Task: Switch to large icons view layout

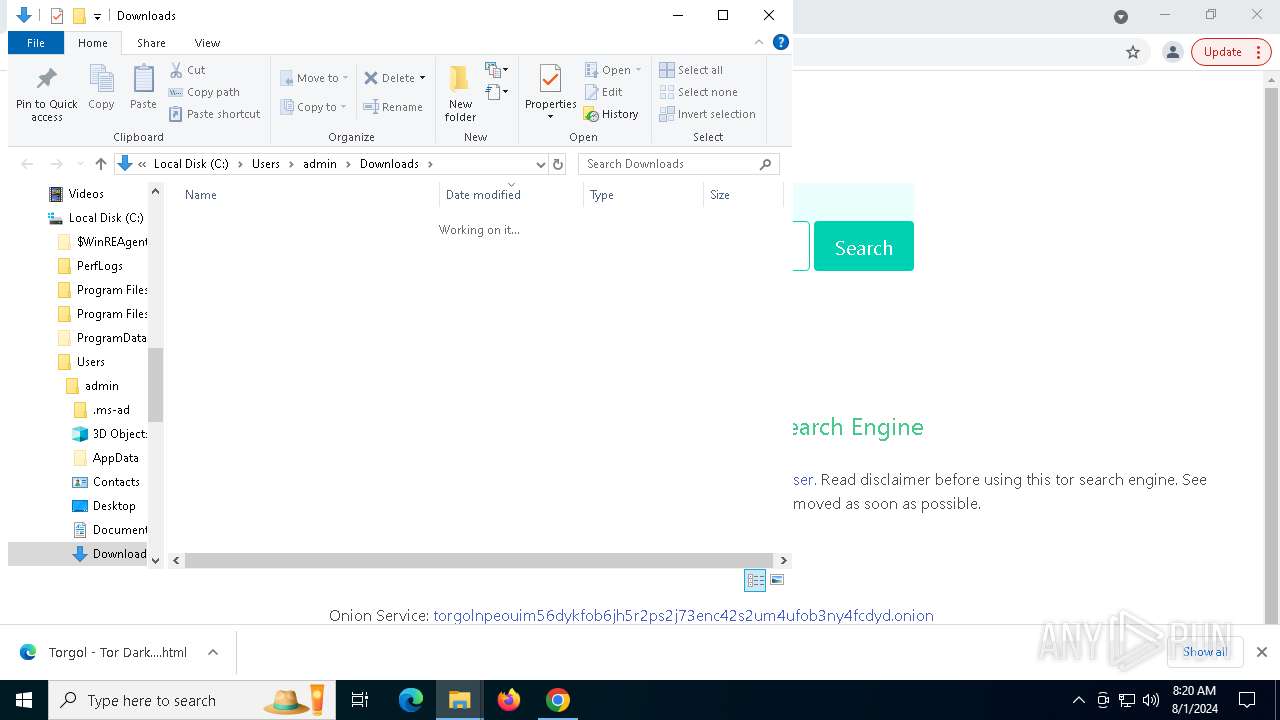Action: coord(777,580)
